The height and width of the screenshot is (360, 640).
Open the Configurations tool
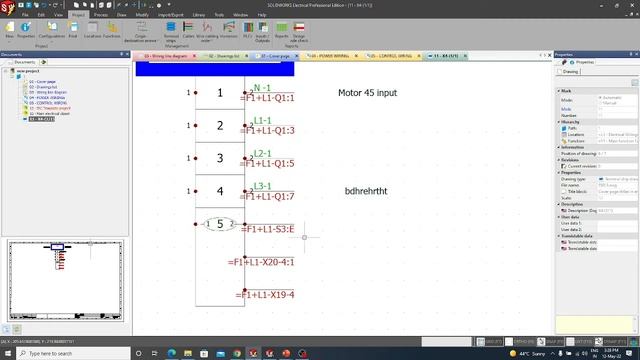(x=52, y=30)
